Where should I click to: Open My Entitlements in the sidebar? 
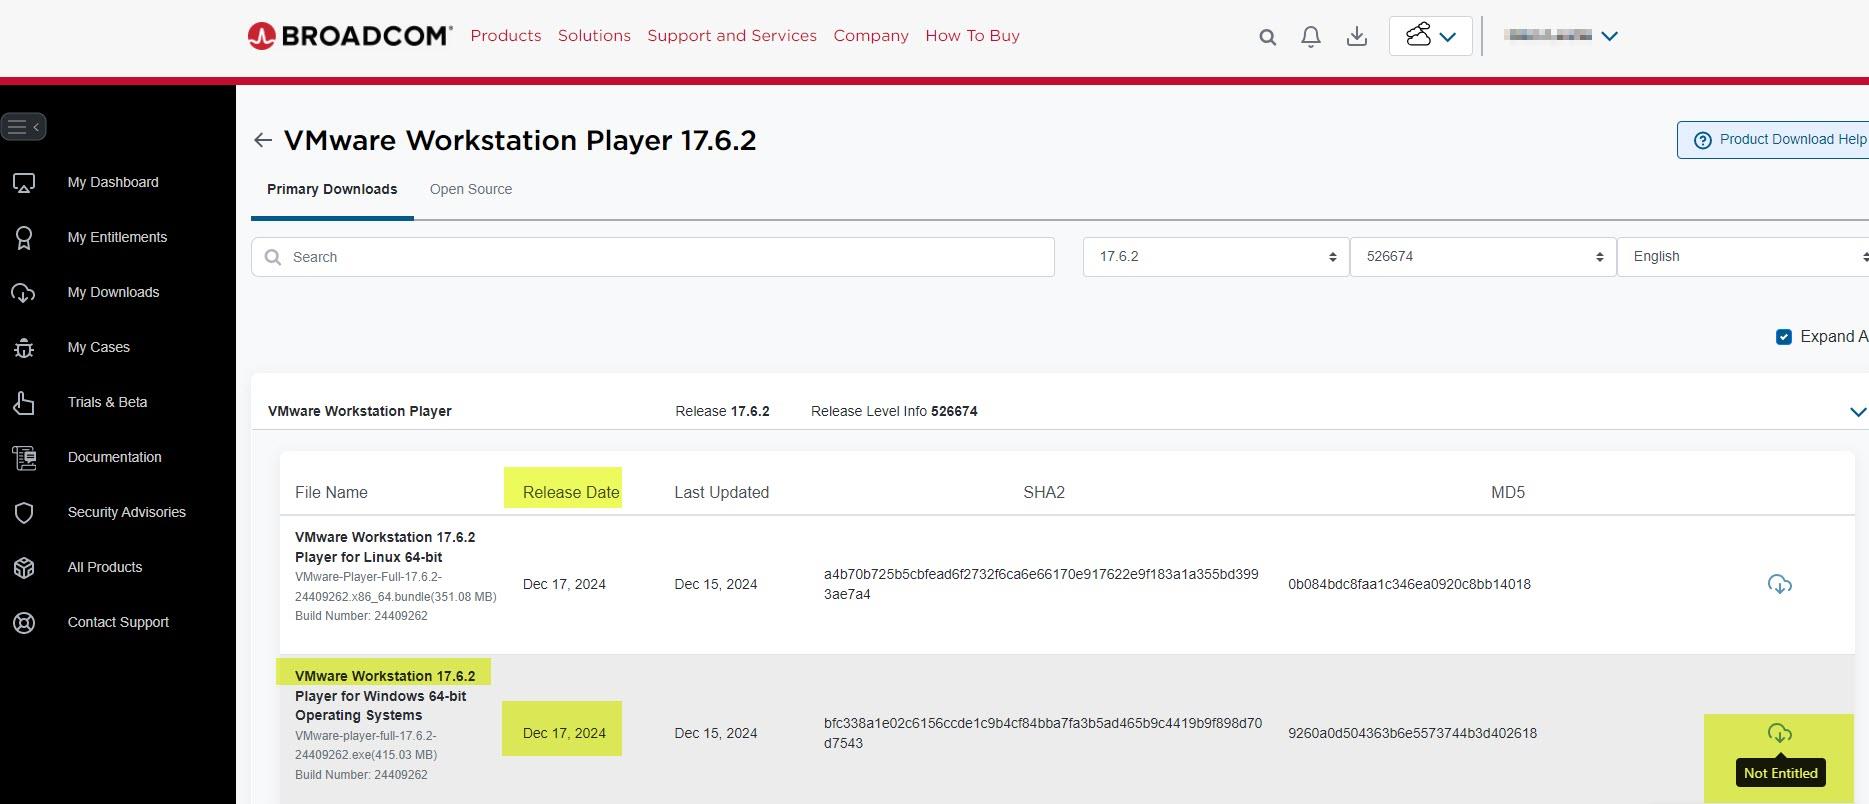(x=117, y=237)
